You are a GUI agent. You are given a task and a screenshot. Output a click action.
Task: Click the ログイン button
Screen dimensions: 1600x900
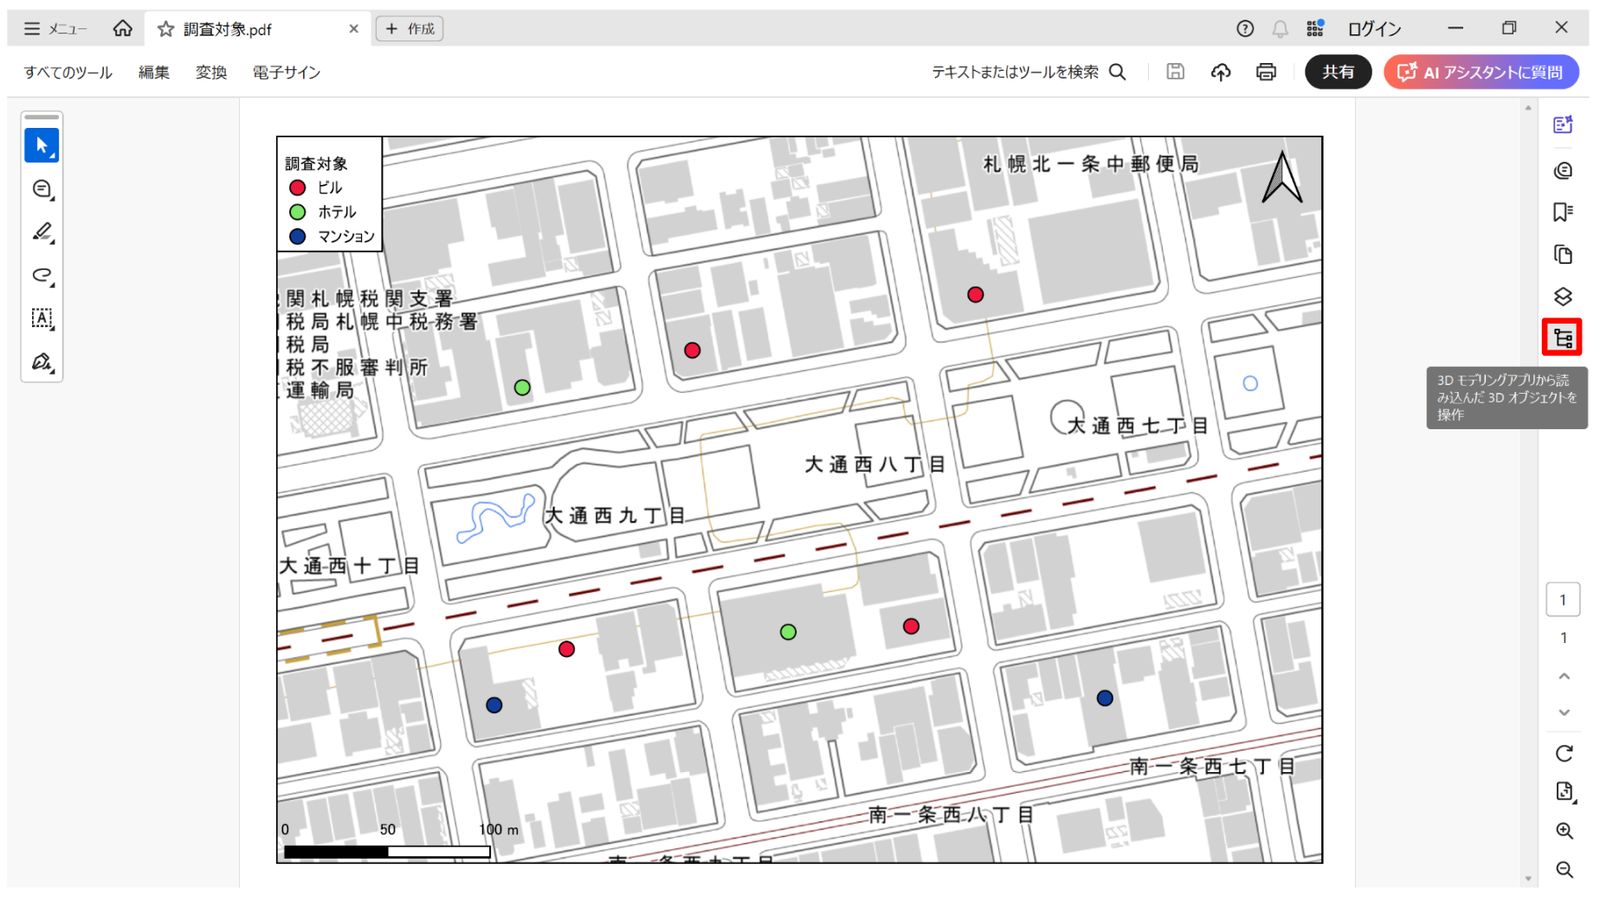click(1375, 29)
